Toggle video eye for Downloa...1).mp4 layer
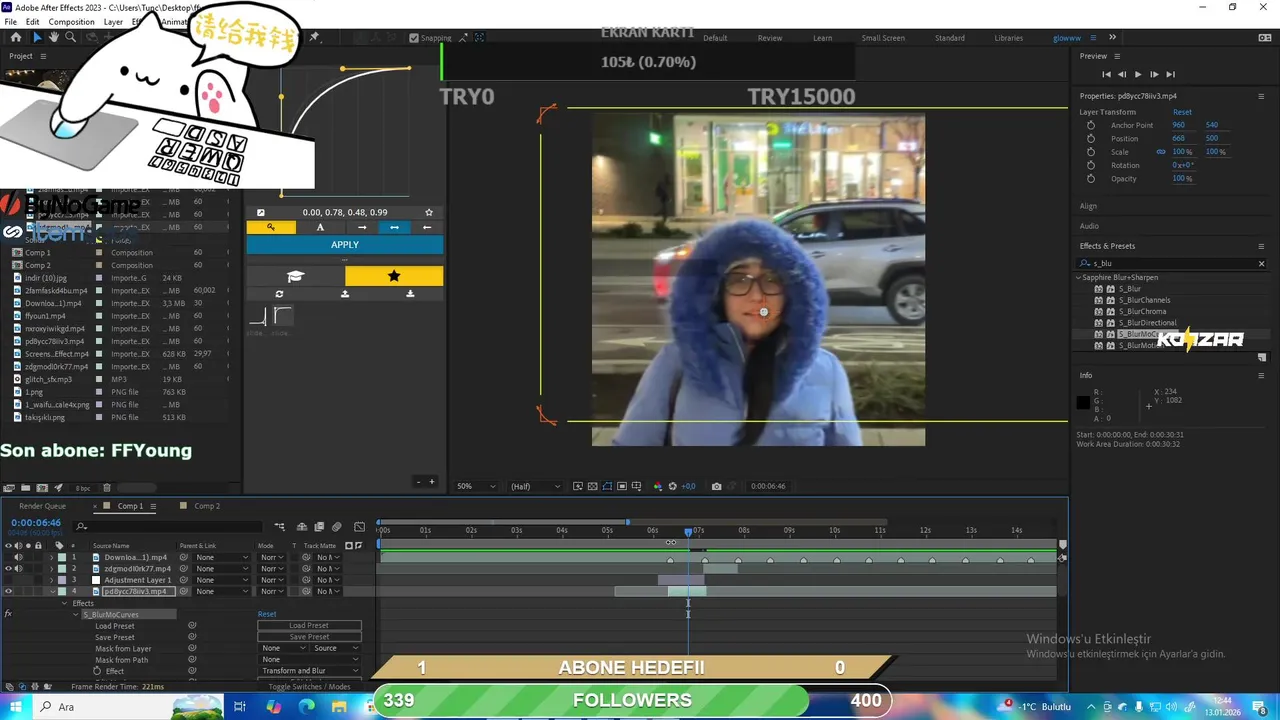Image resolution: width=1280 pixels, height=720 pixels. [8, 557]
